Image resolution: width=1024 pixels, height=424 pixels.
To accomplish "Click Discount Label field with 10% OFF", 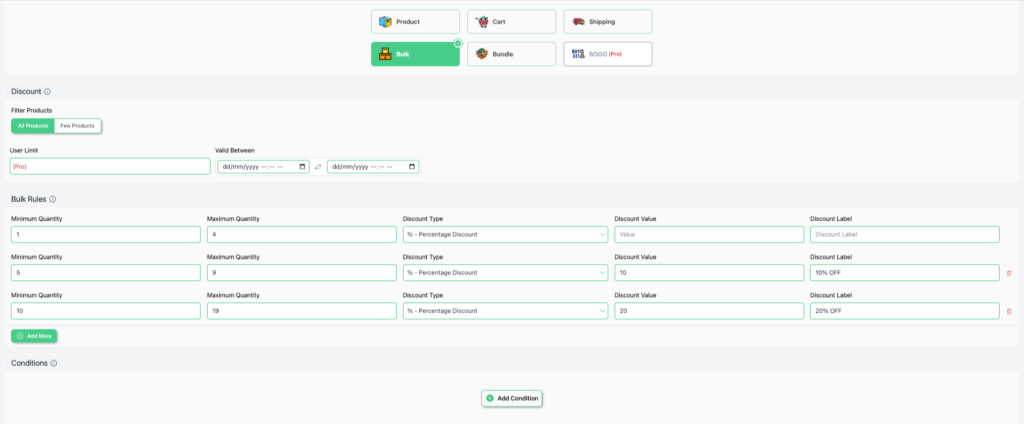I will (x=904, y=272).
